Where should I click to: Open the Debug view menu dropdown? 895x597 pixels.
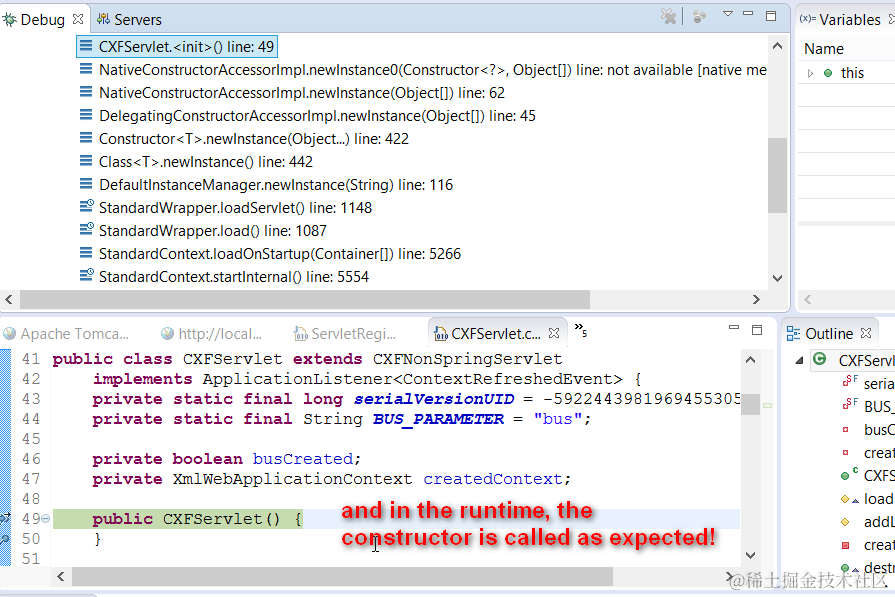click(x=728, y=14)
